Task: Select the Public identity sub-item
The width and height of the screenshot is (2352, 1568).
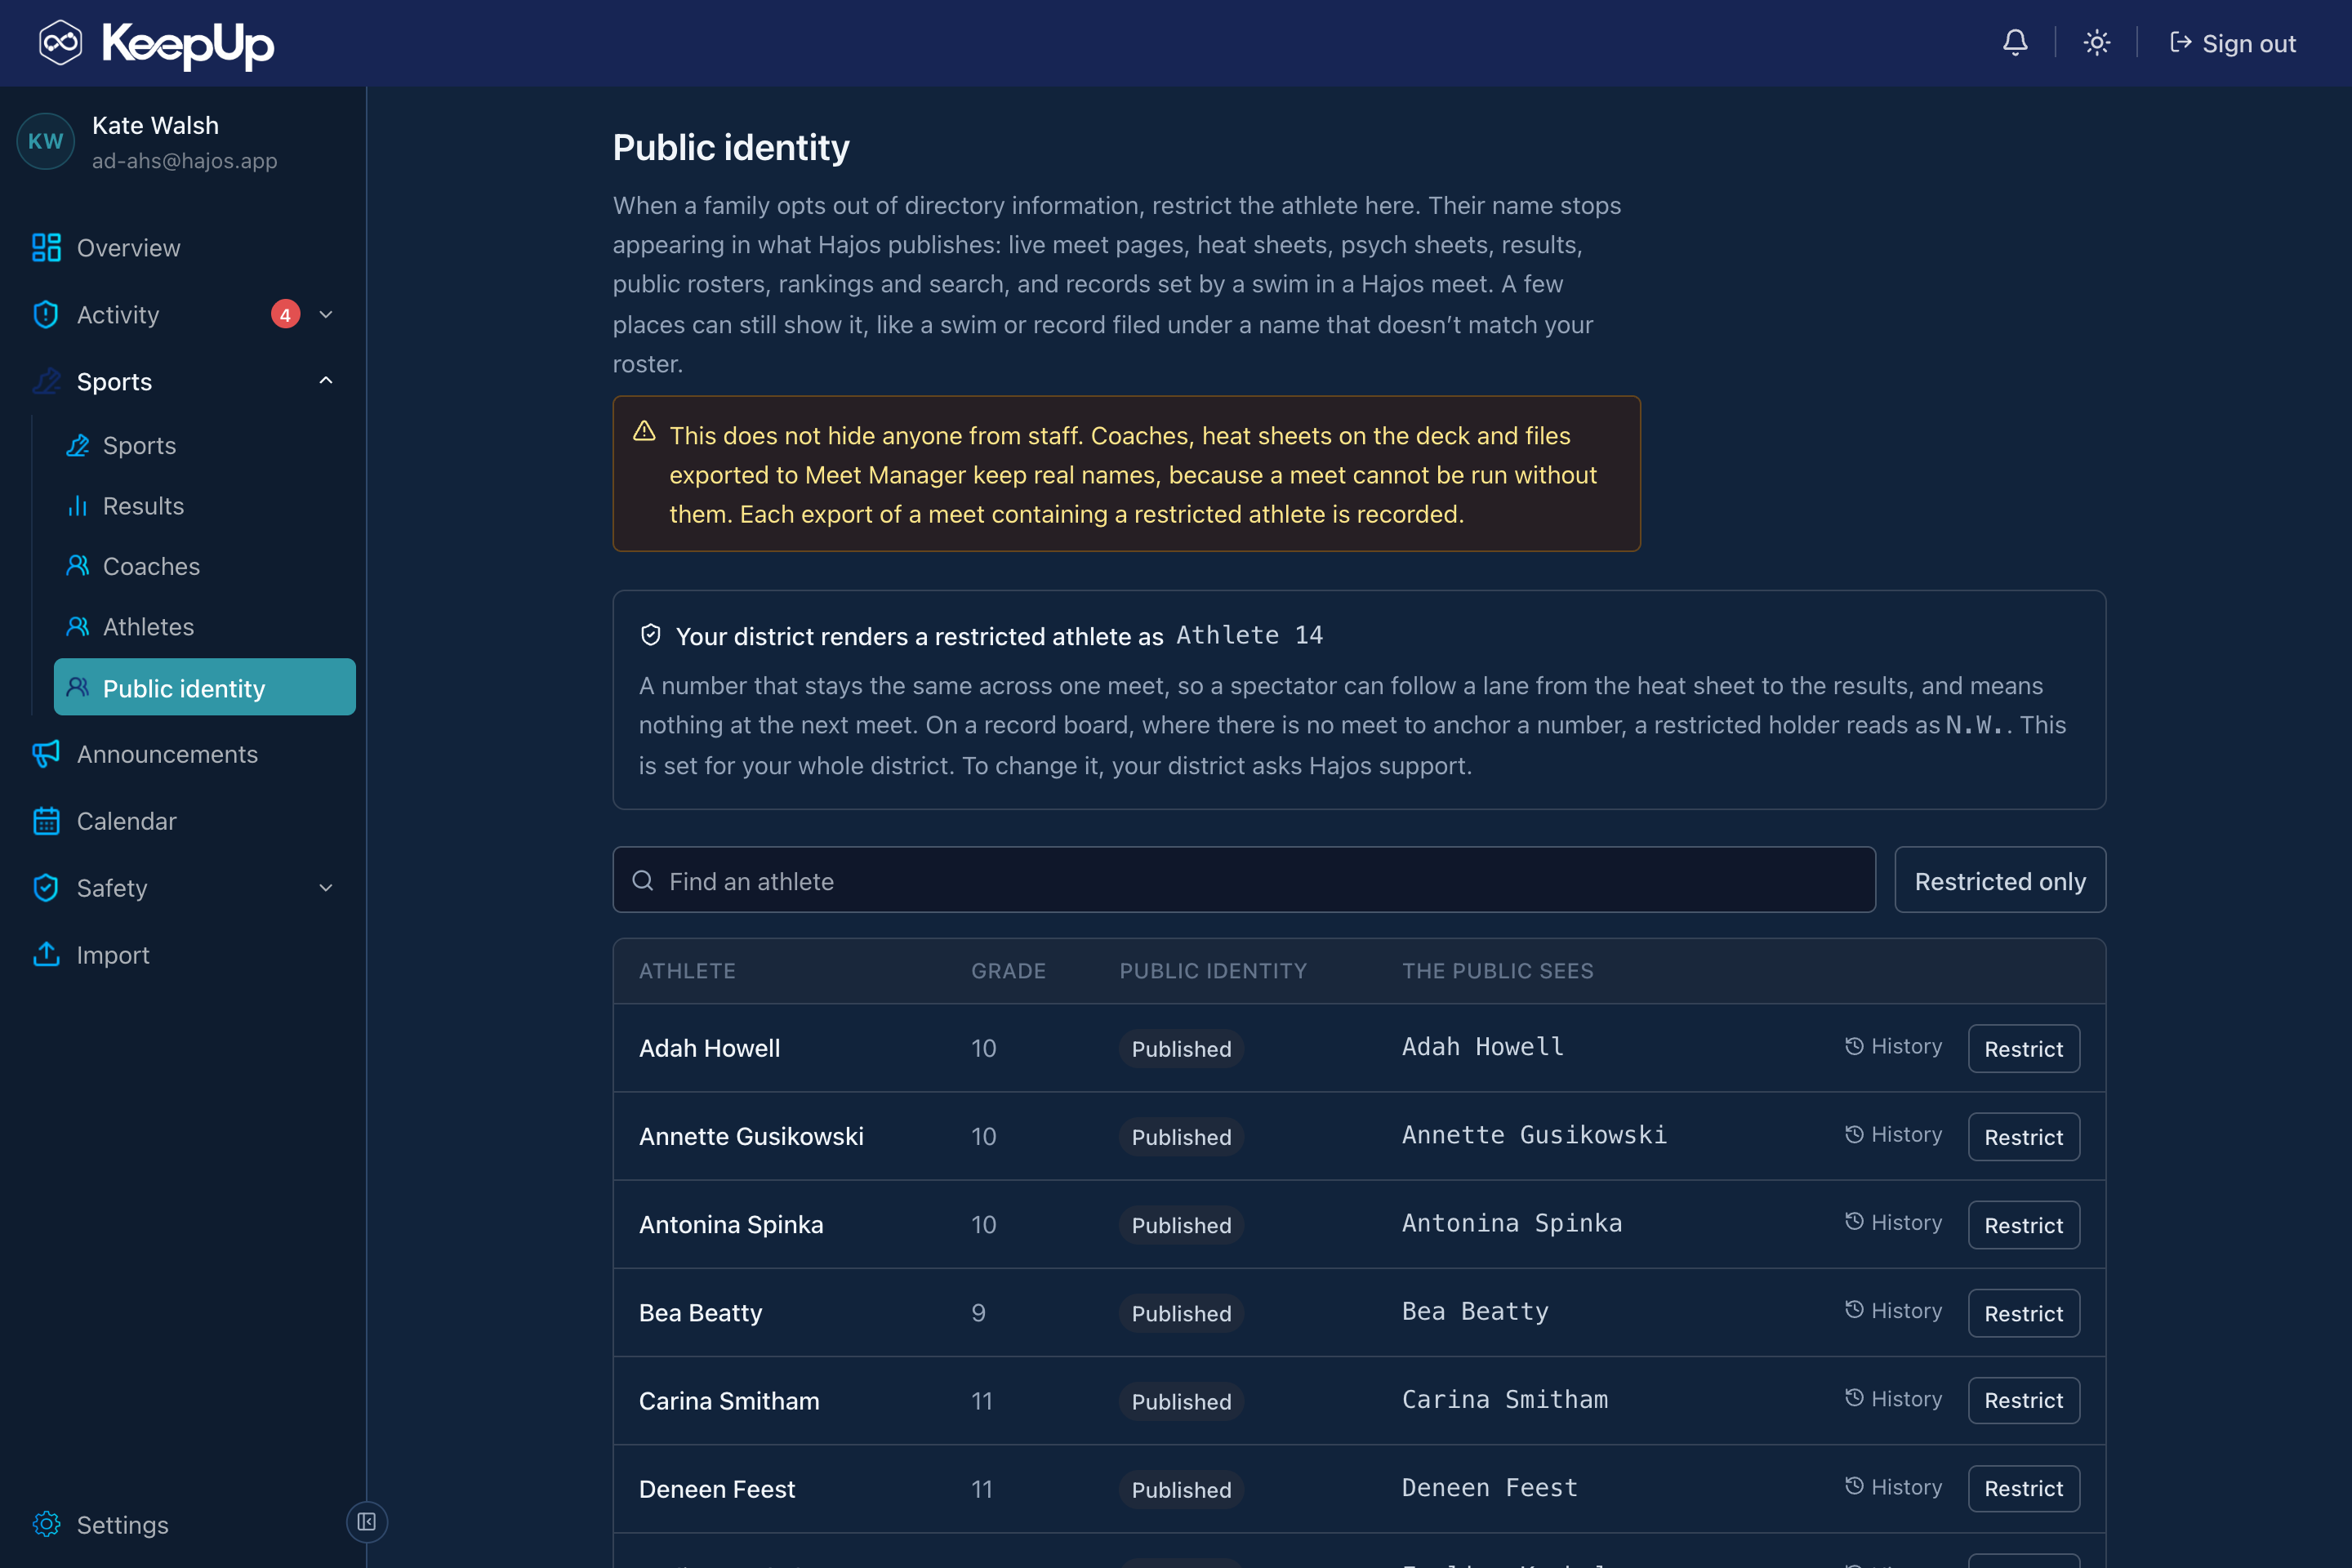Action: point(204,687)
